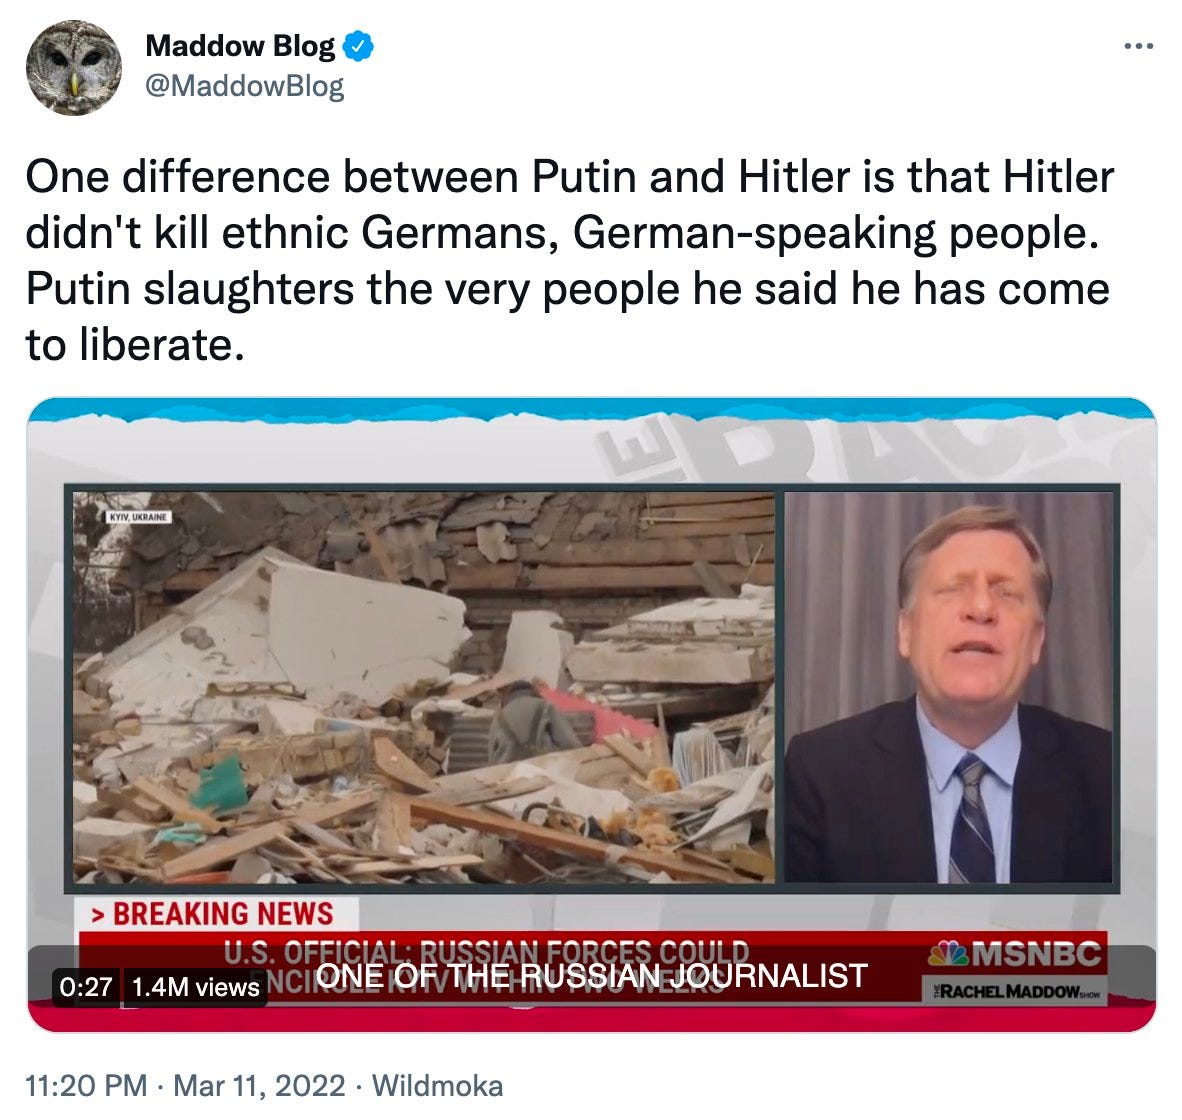Image resolution: width=1182 pixels, height=1120 pixels.
Task: Click the rubble footage panel
Action: (424, 687)
